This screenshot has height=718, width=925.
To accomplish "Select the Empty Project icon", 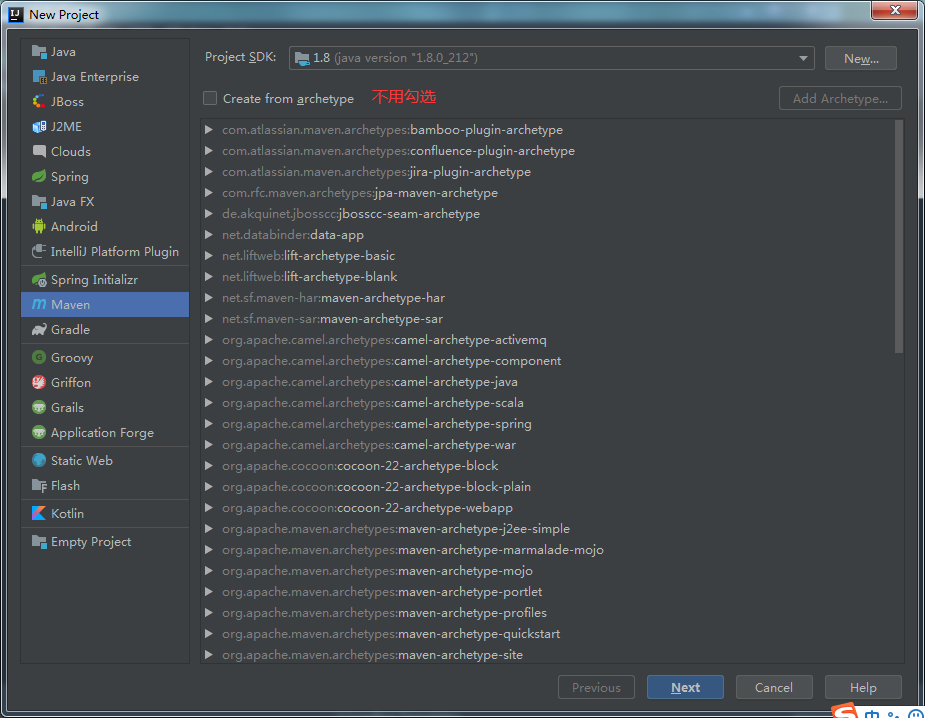I will point(39,542).
